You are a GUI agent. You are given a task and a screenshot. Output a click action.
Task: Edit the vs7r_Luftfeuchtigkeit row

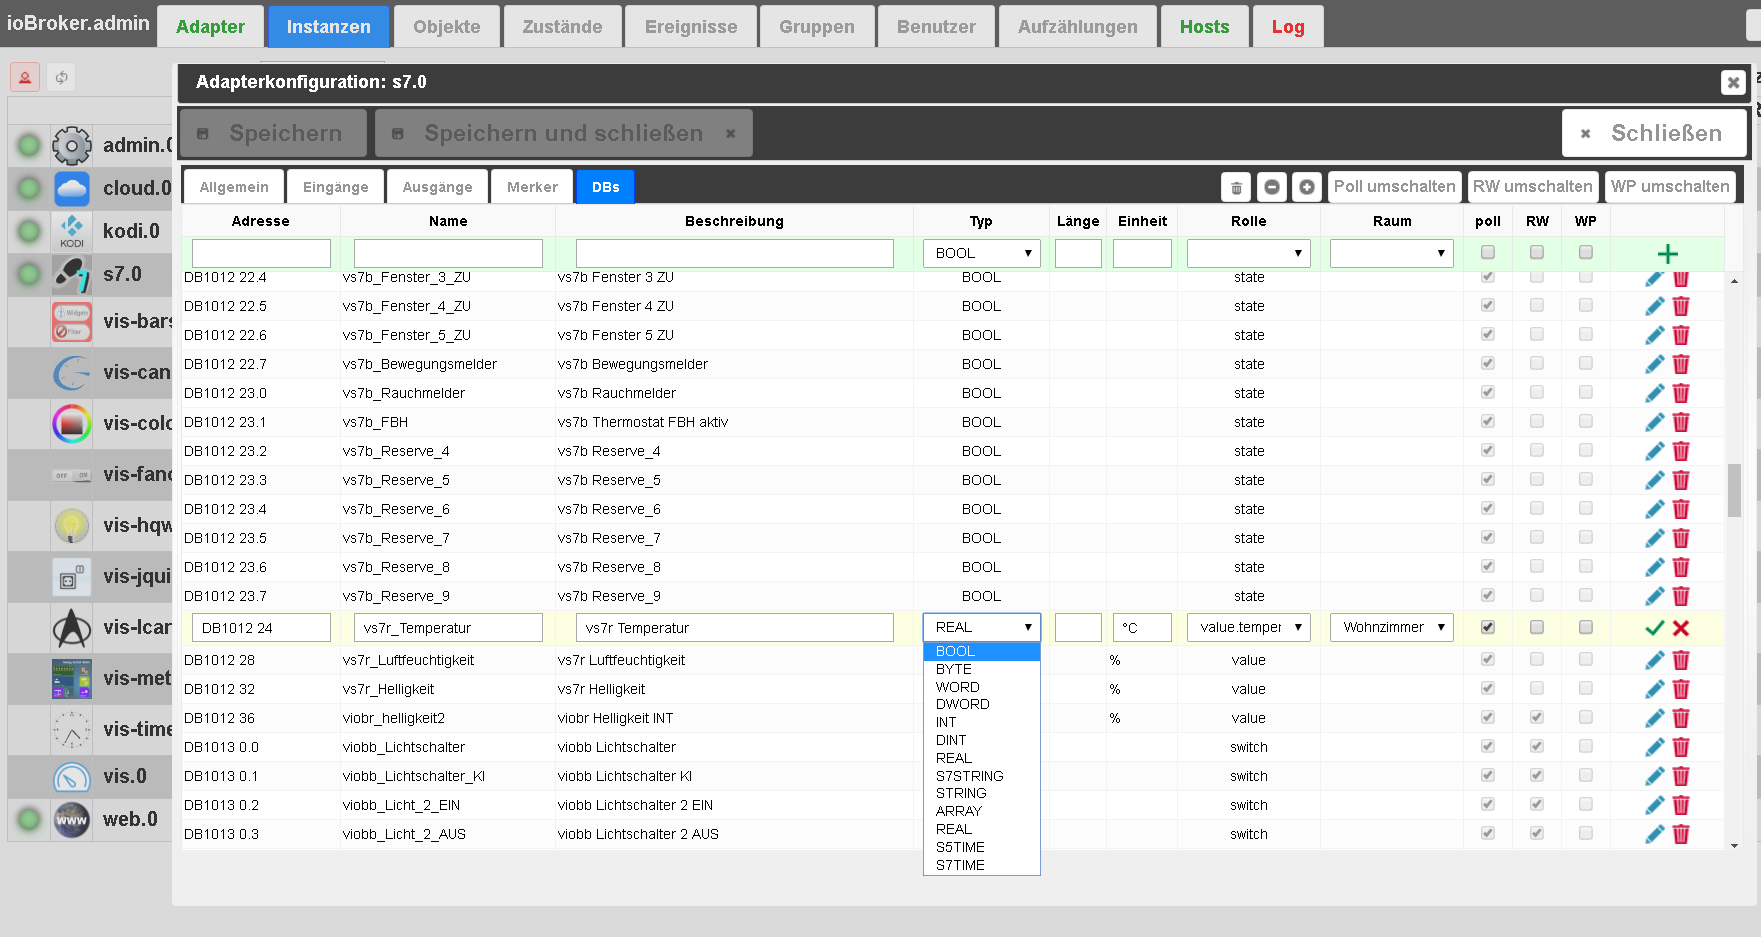pyautogui.click(x=1655, y=660)
